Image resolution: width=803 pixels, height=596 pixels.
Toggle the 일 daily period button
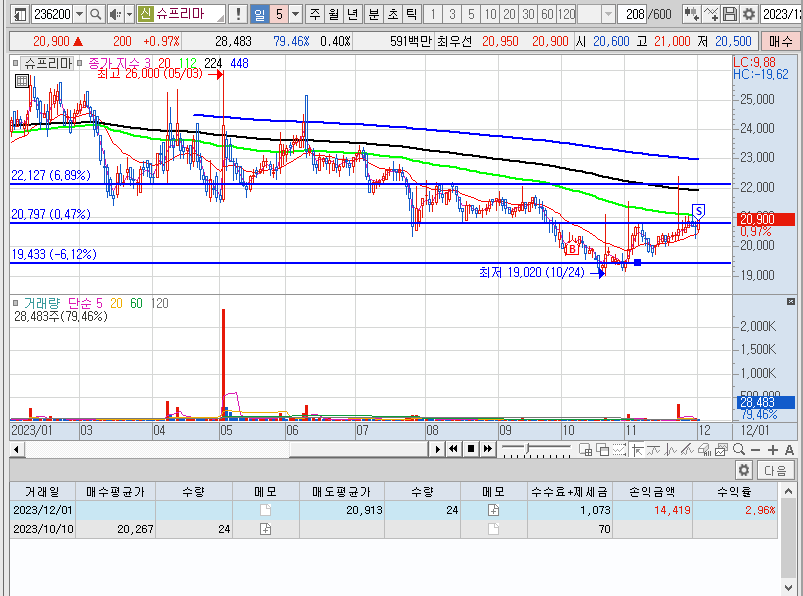click(x=260, y=14)
